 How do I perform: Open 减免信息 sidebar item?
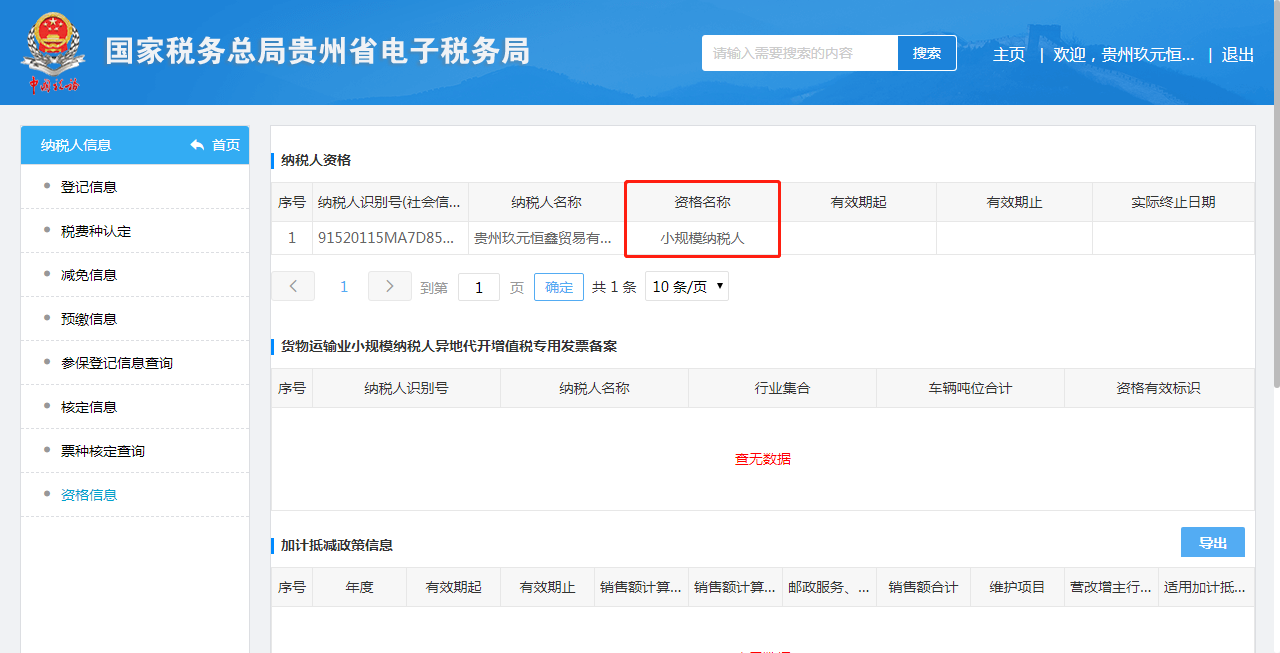pos(89,275)
